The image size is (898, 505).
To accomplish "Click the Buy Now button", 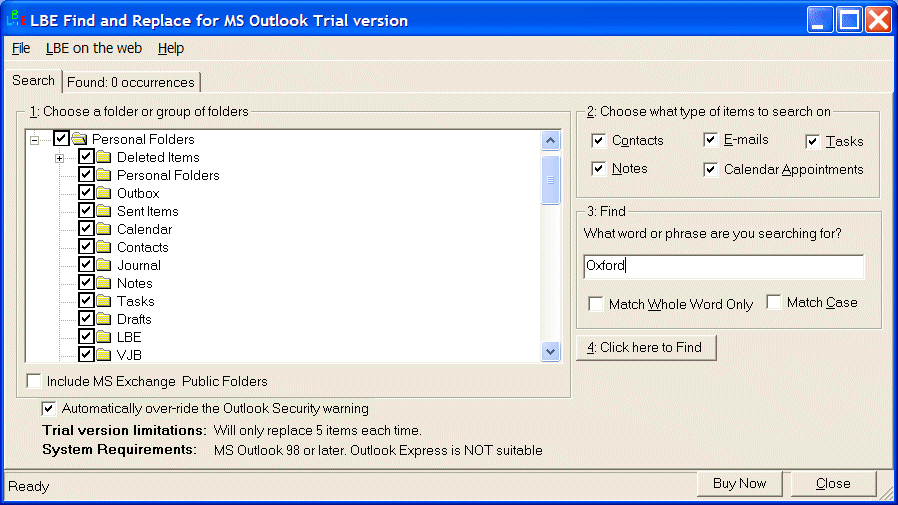I will [739, 484].
